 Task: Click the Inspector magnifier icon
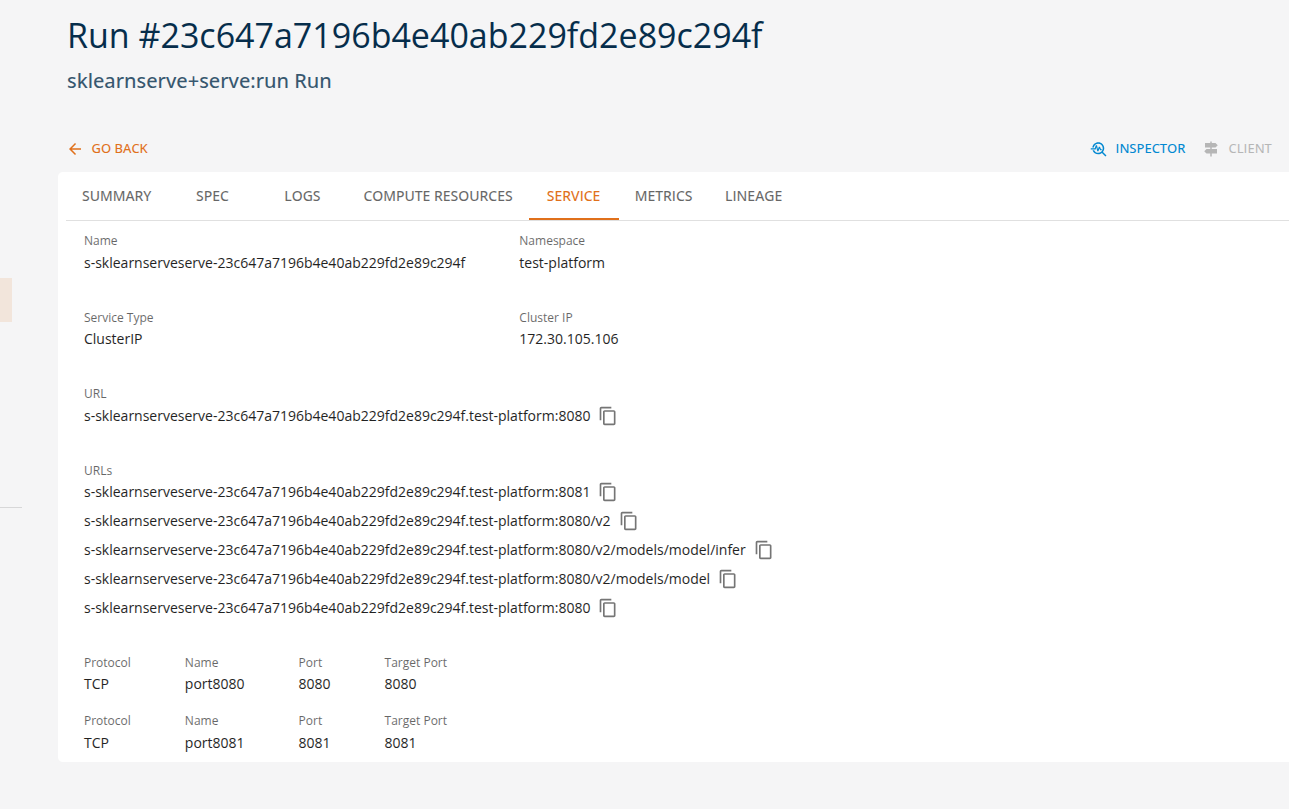click(x=1098, y=149)
